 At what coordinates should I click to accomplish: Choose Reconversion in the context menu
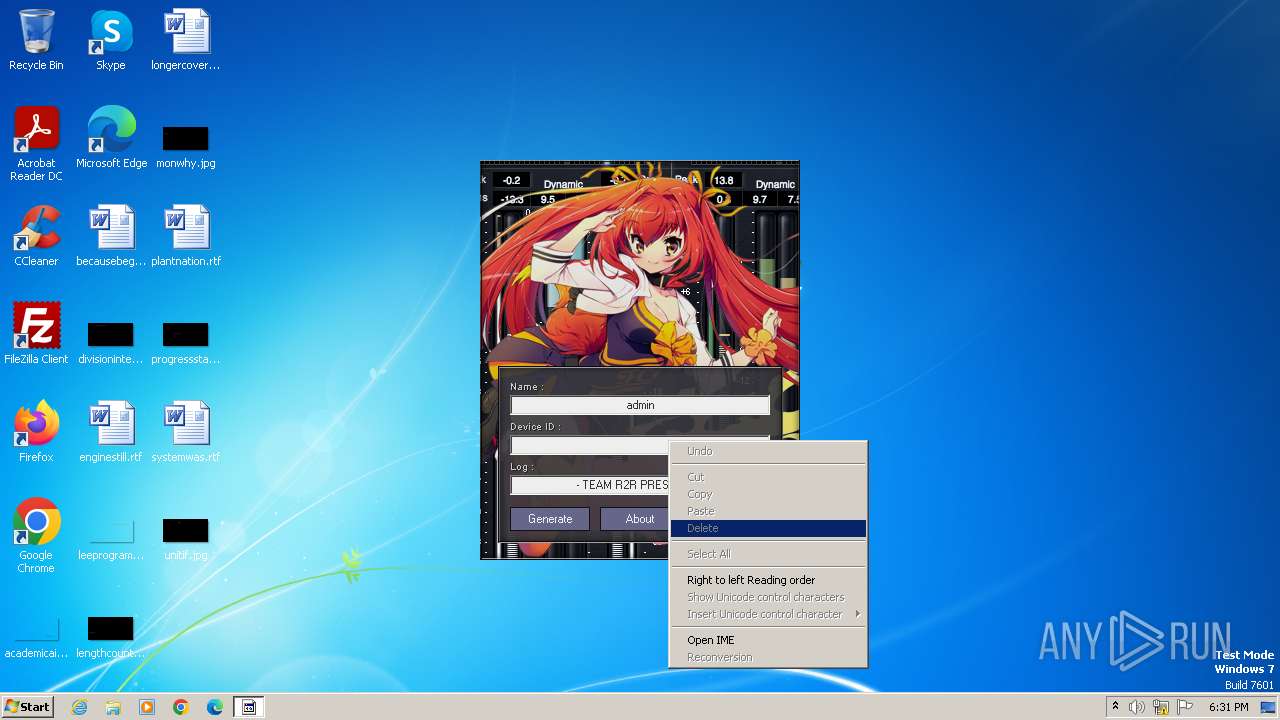[768, 657]
